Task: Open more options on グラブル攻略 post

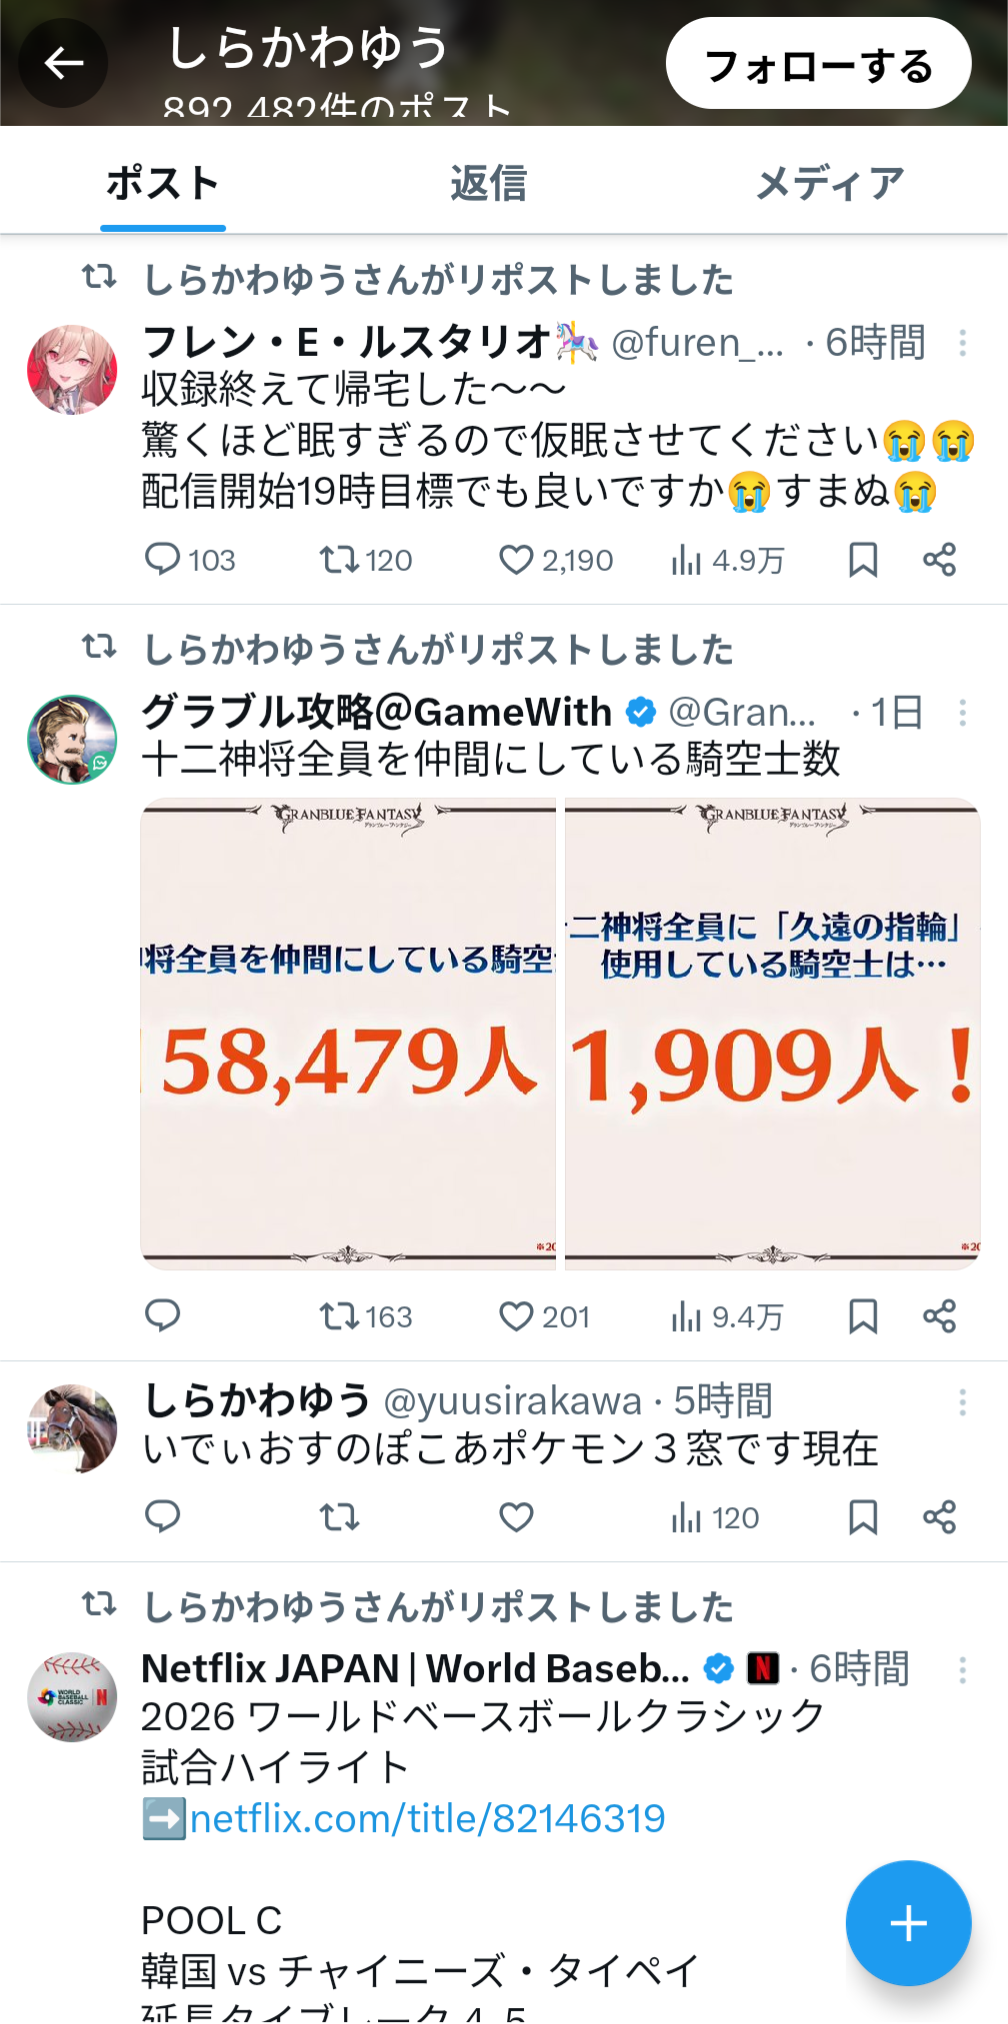Action: coord(962,713)
